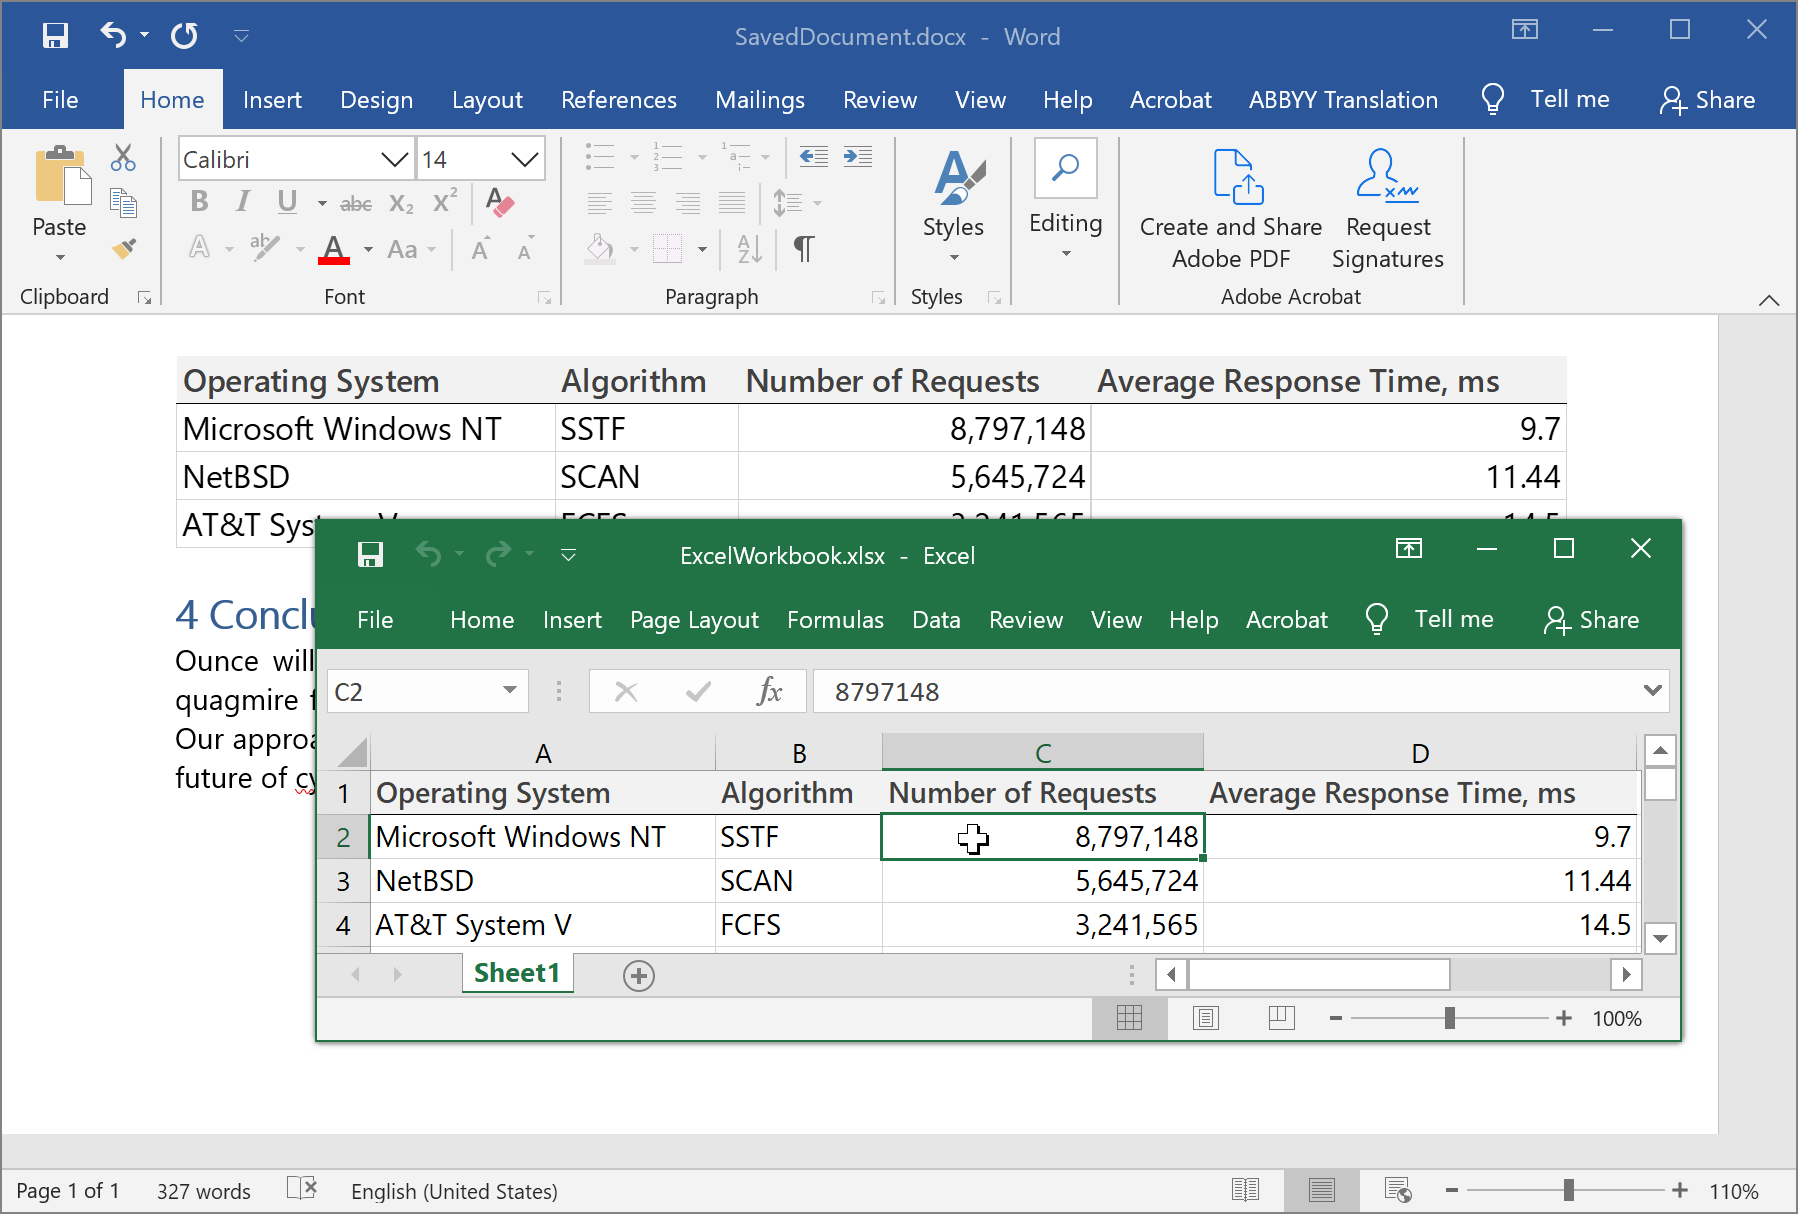This screenshot has height=1214, width=1798.
Task: Toggle Italic formatting in Word
Action: click(242, 203)
